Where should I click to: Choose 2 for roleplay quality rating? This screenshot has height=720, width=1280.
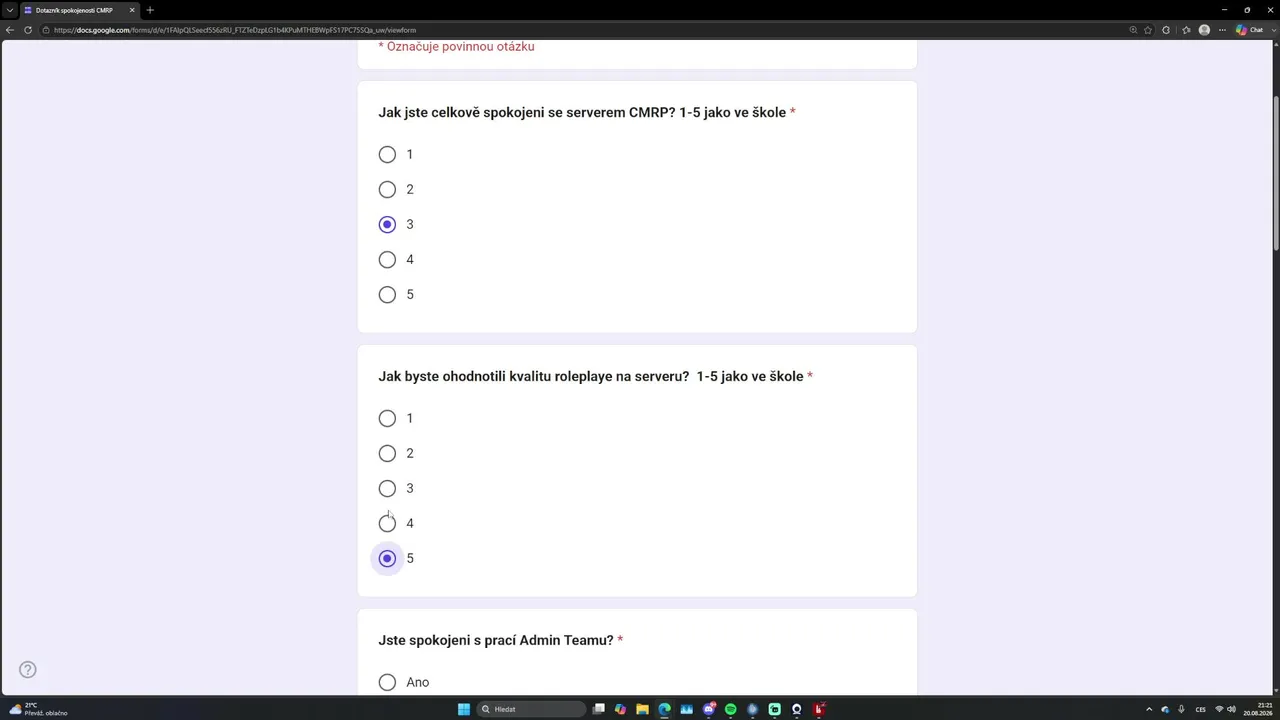pyautogui.click(x=387, y=453)
